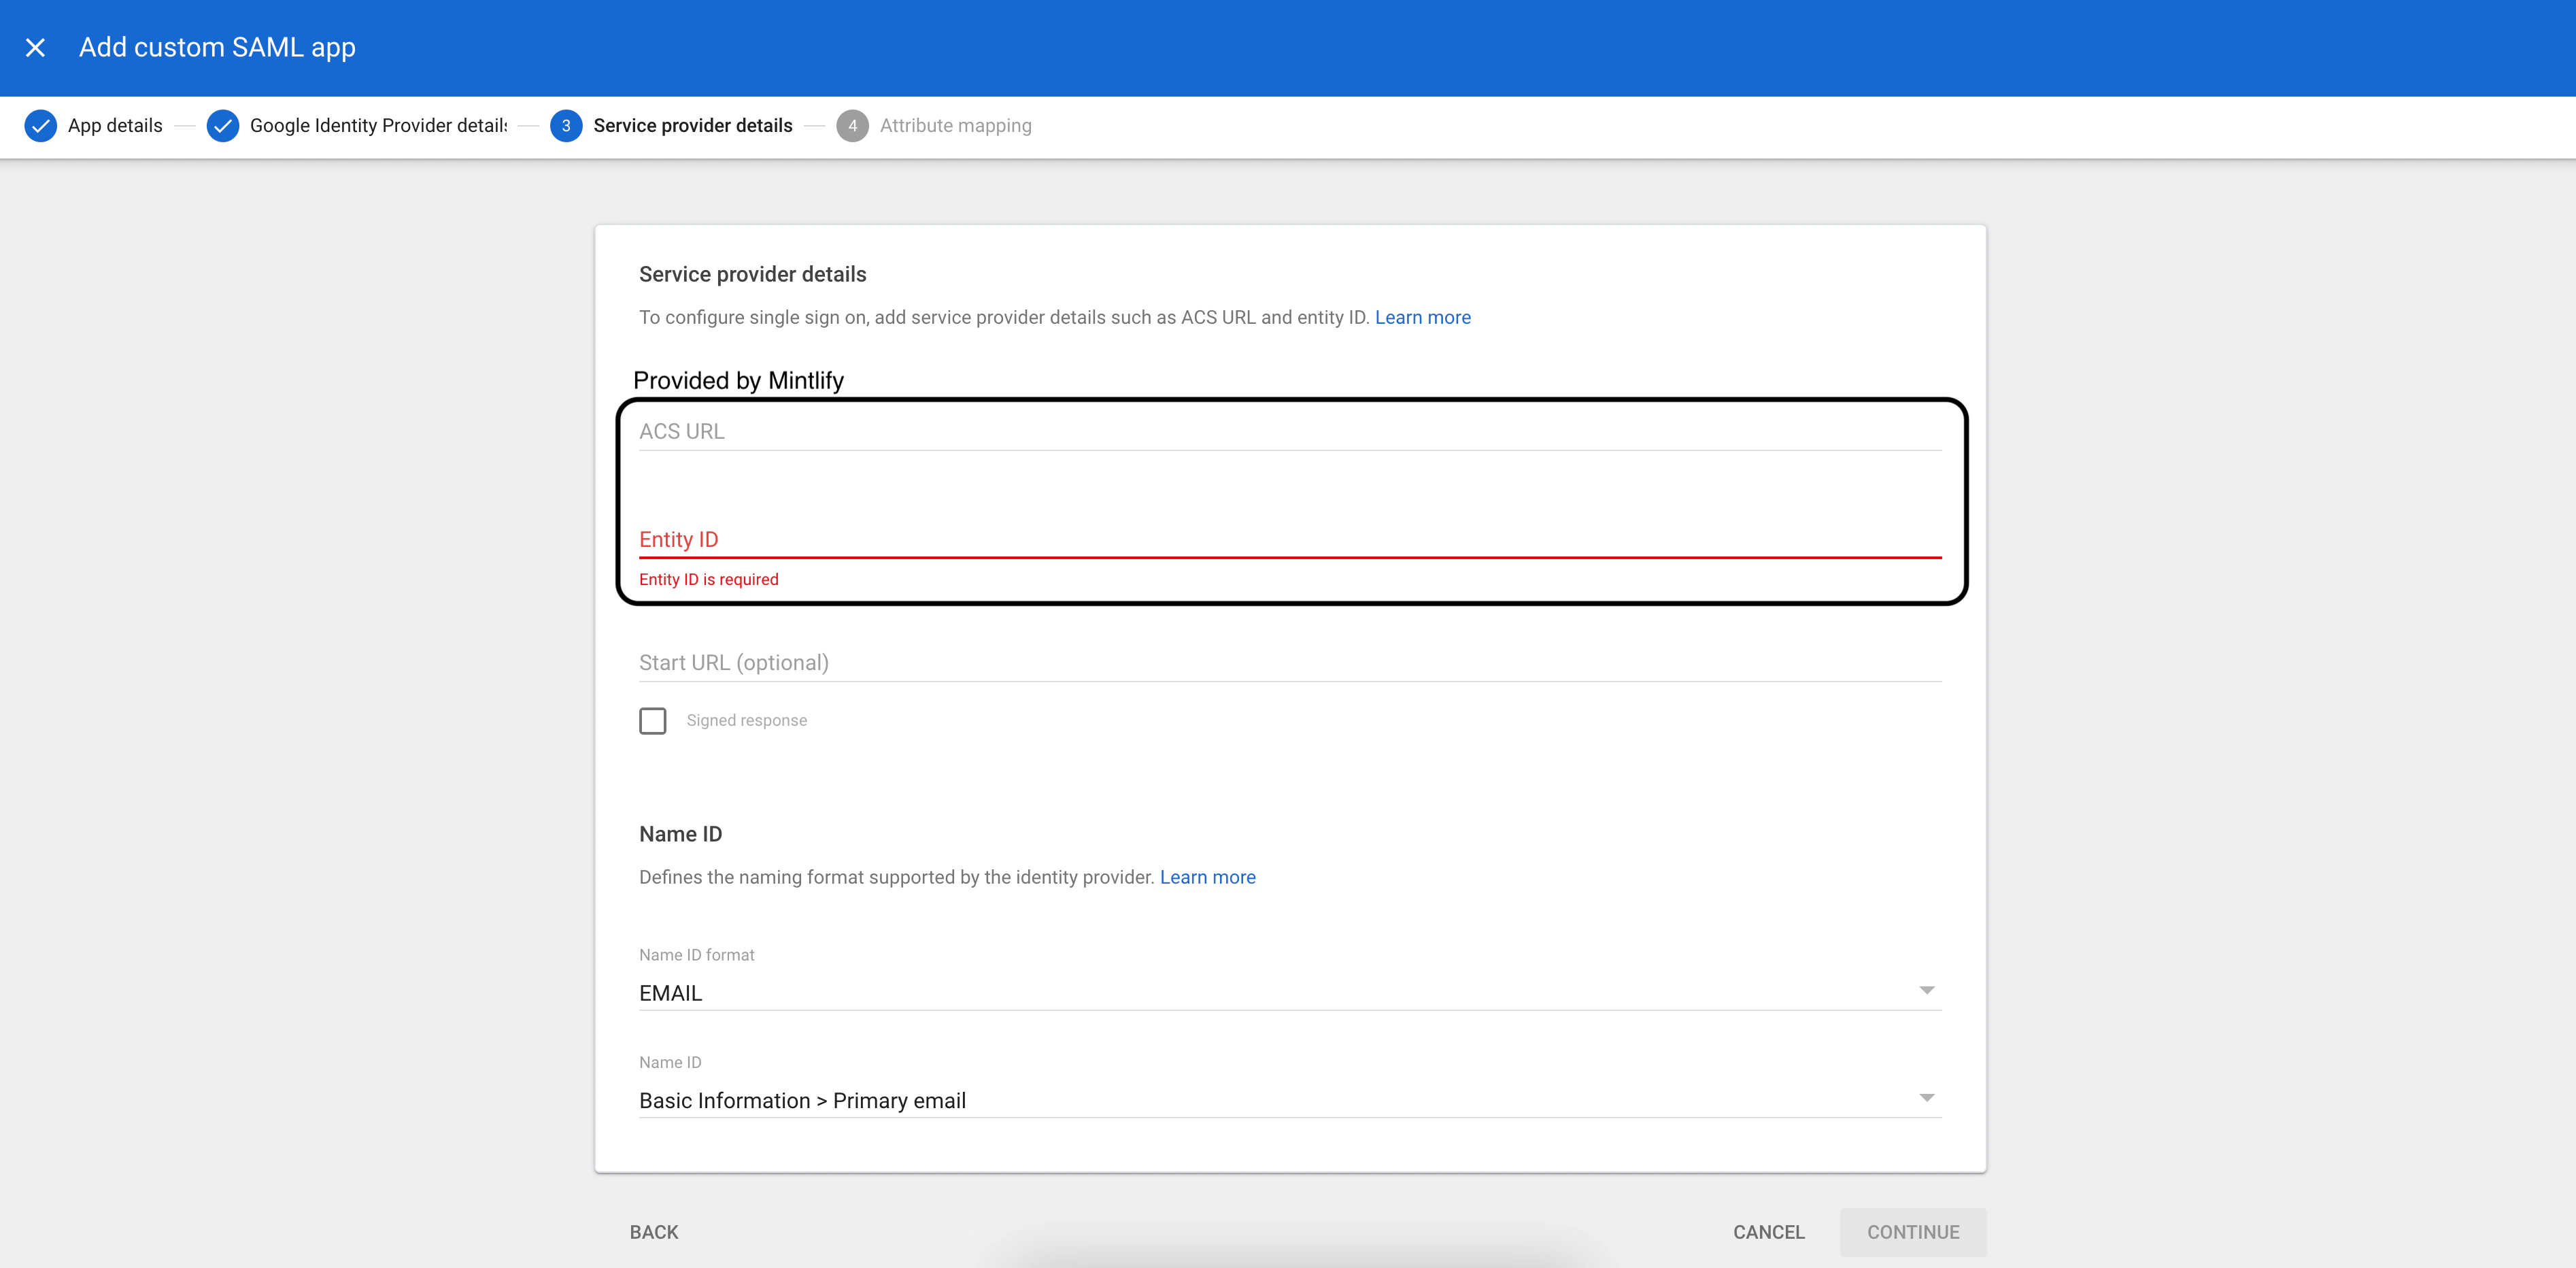Switch to the App details step
This screenshot has height=1268, width=2576.
click(114, 125)
